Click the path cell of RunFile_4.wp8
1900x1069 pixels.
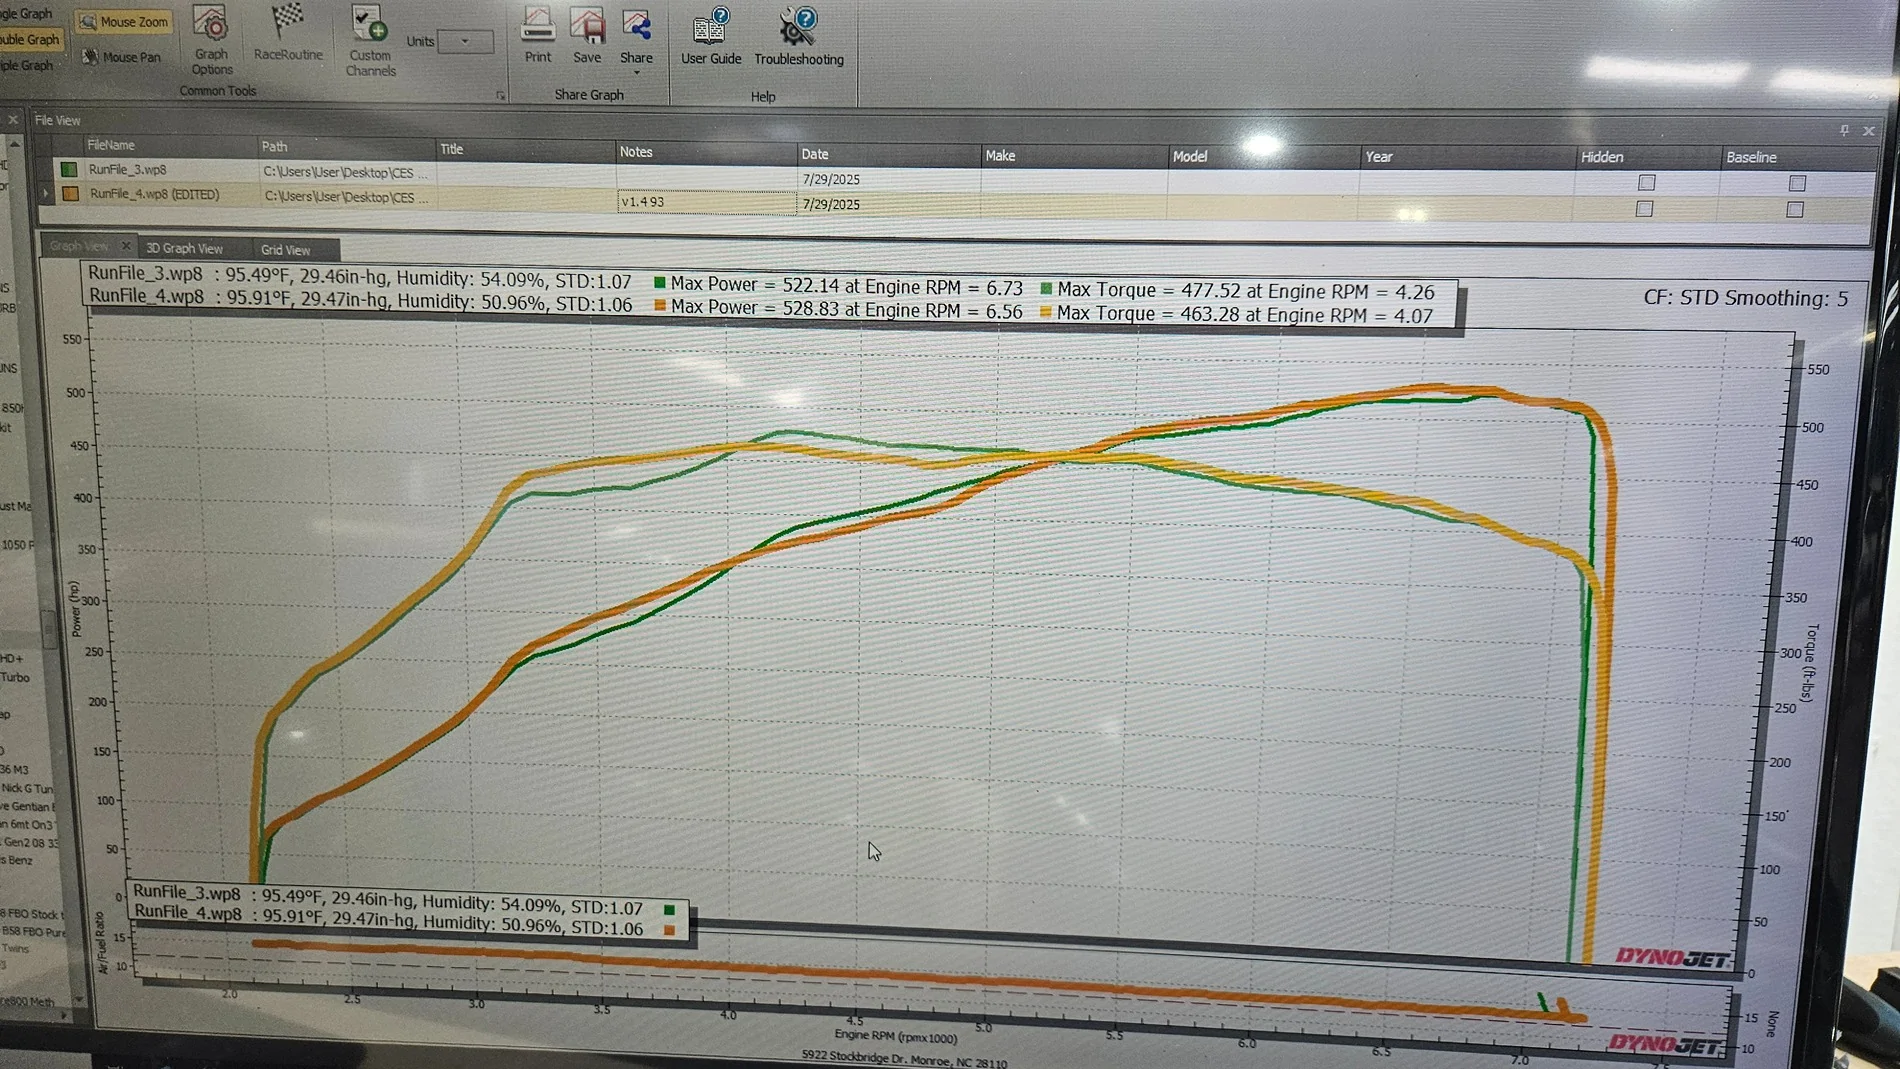click(346, 197)
